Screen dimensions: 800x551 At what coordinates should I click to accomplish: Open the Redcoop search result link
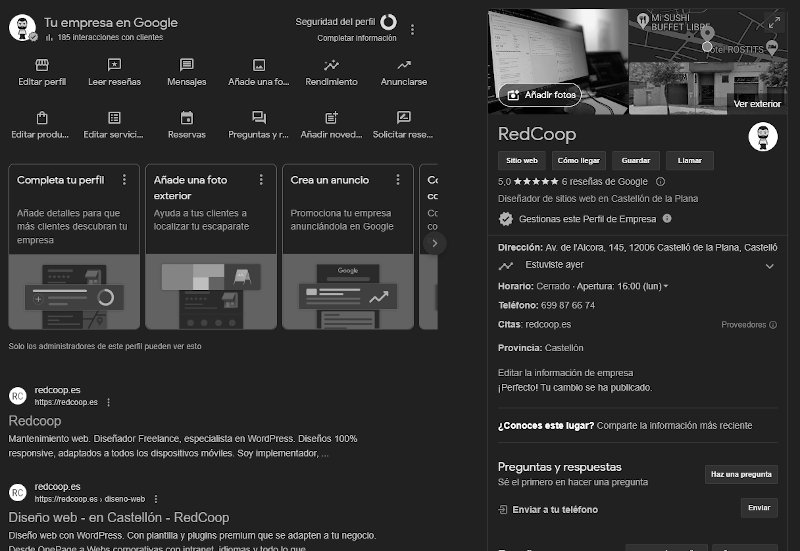coord(35,421)
